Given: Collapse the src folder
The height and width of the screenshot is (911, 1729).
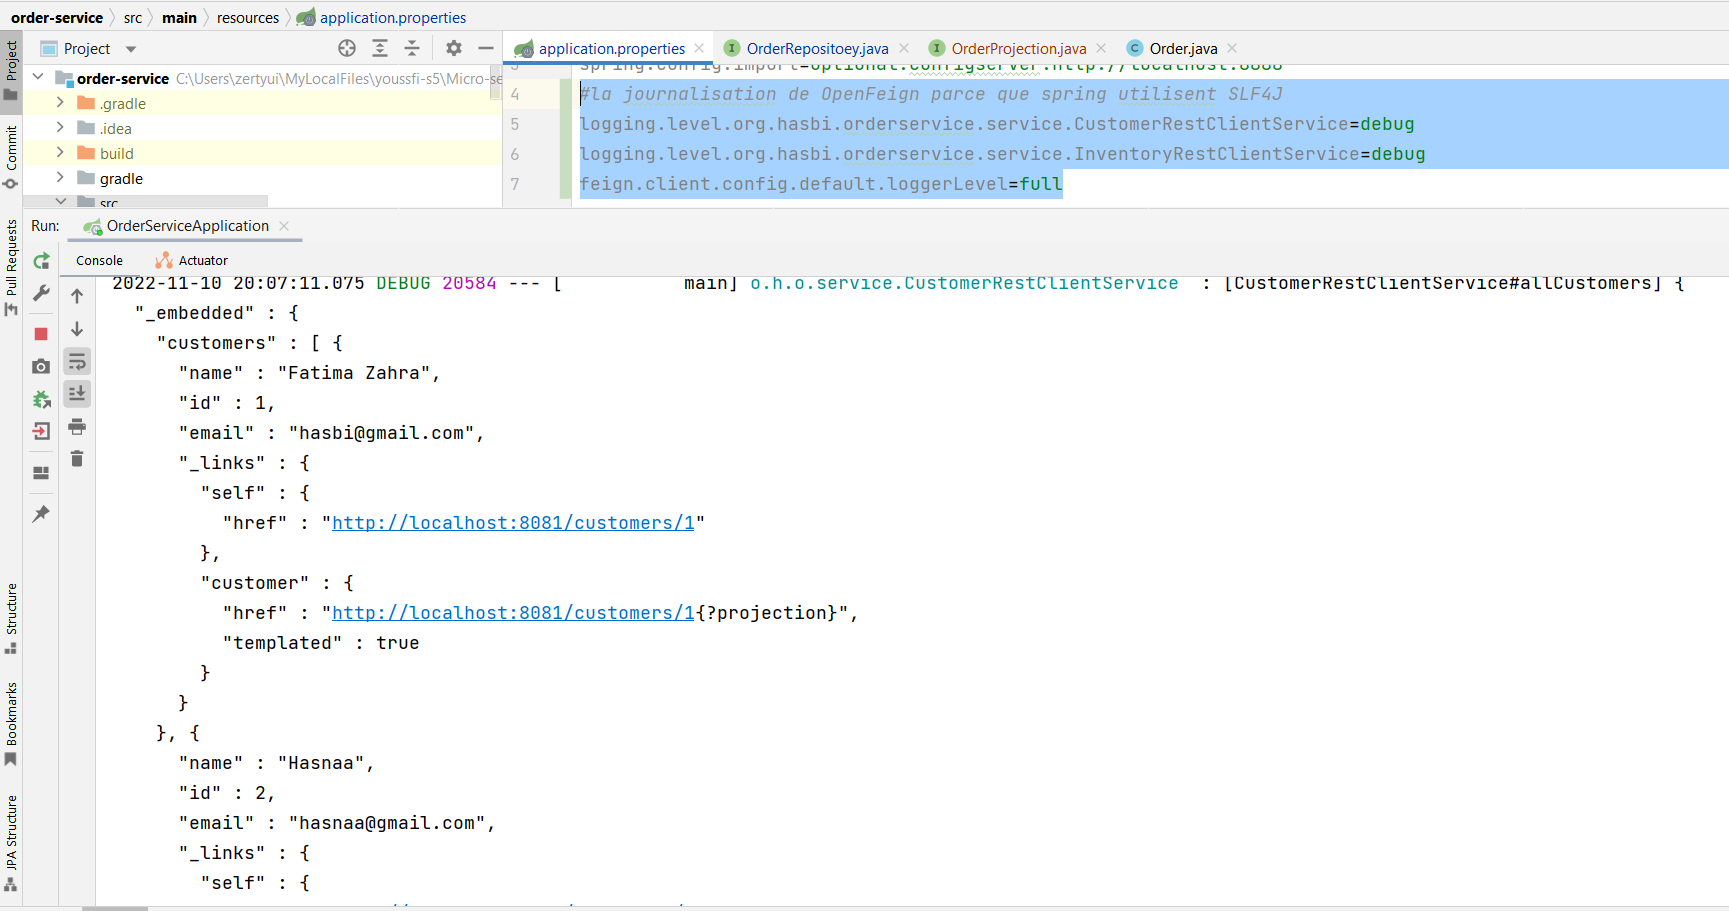Looking at the screenshot, I should (60, 201).
